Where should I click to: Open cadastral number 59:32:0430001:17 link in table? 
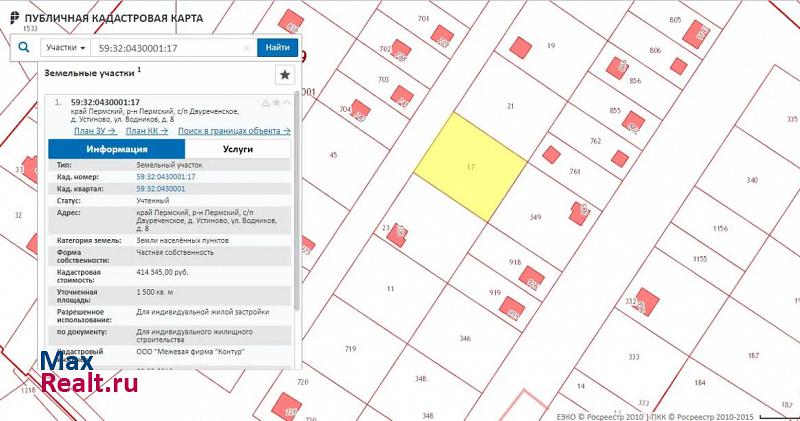point(166,176)
